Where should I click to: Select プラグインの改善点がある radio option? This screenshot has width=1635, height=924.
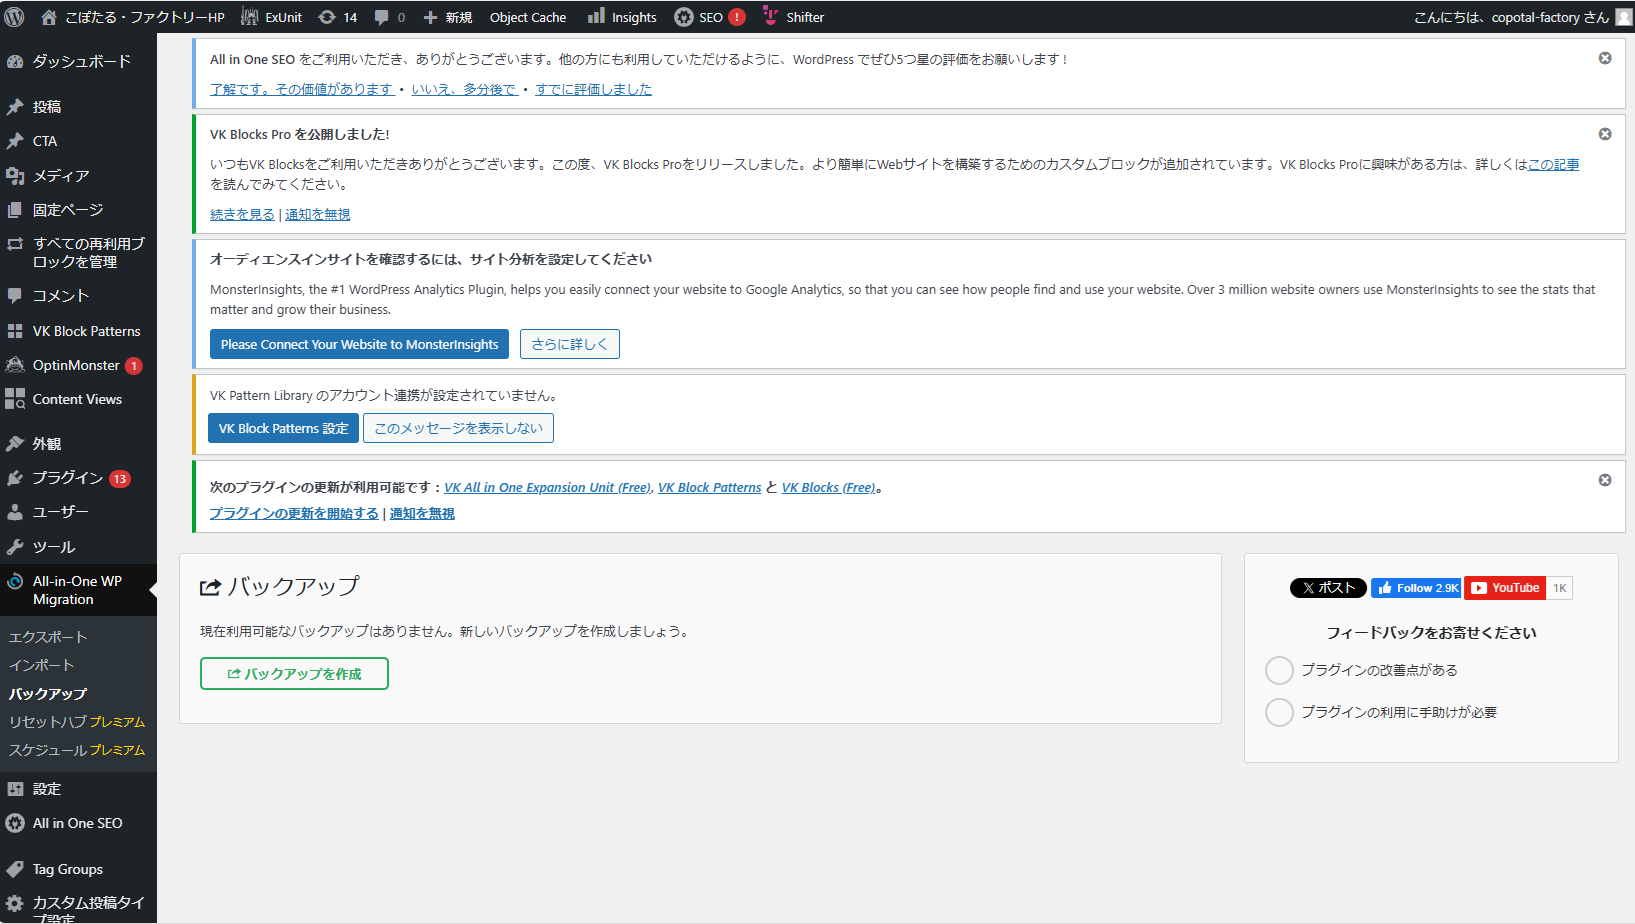click(x=1279, y=670)
